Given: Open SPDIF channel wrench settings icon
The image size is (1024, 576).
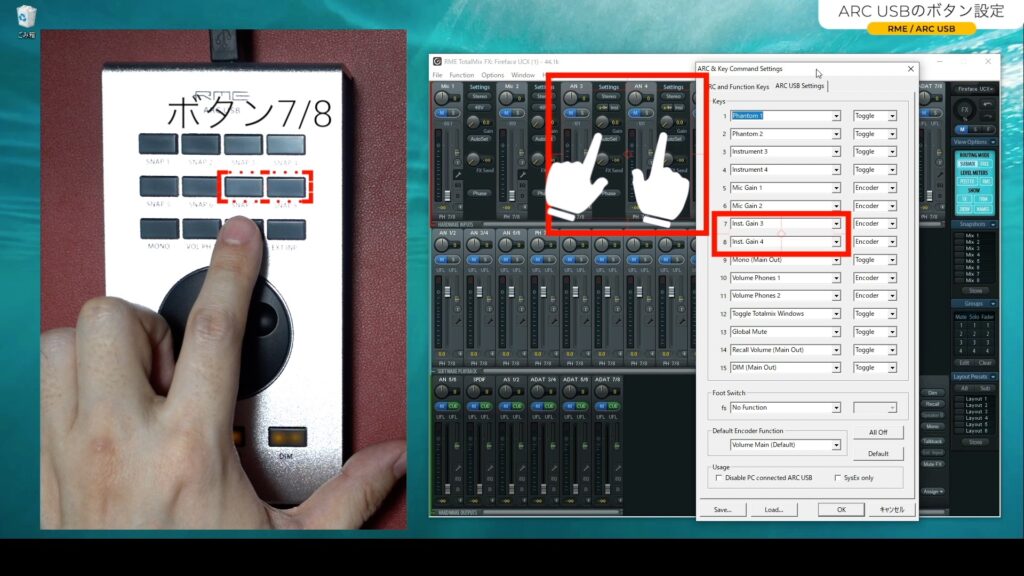Looking at the screenshot, I should (x=490, y=468).
